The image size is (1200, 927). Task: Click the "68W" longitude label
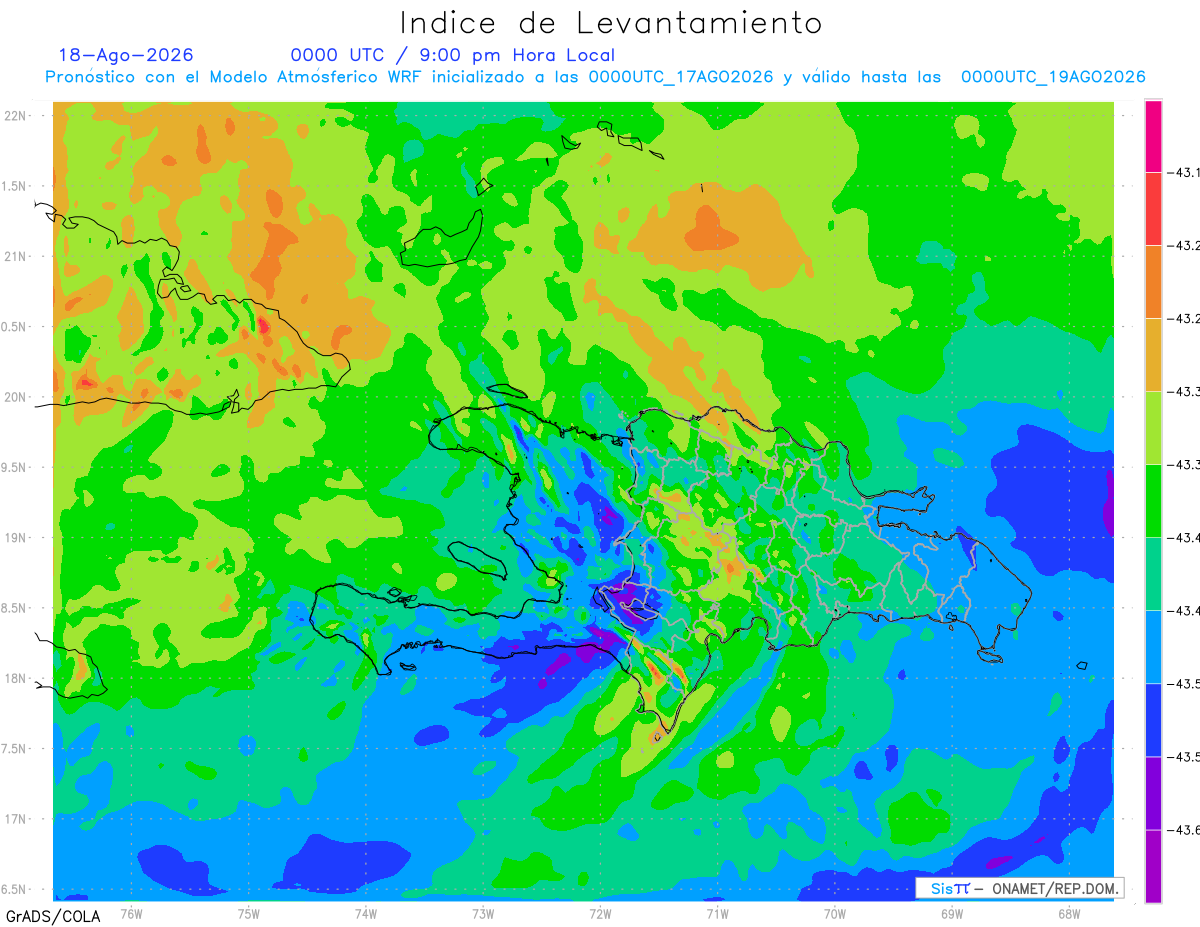click(1069, 914)
